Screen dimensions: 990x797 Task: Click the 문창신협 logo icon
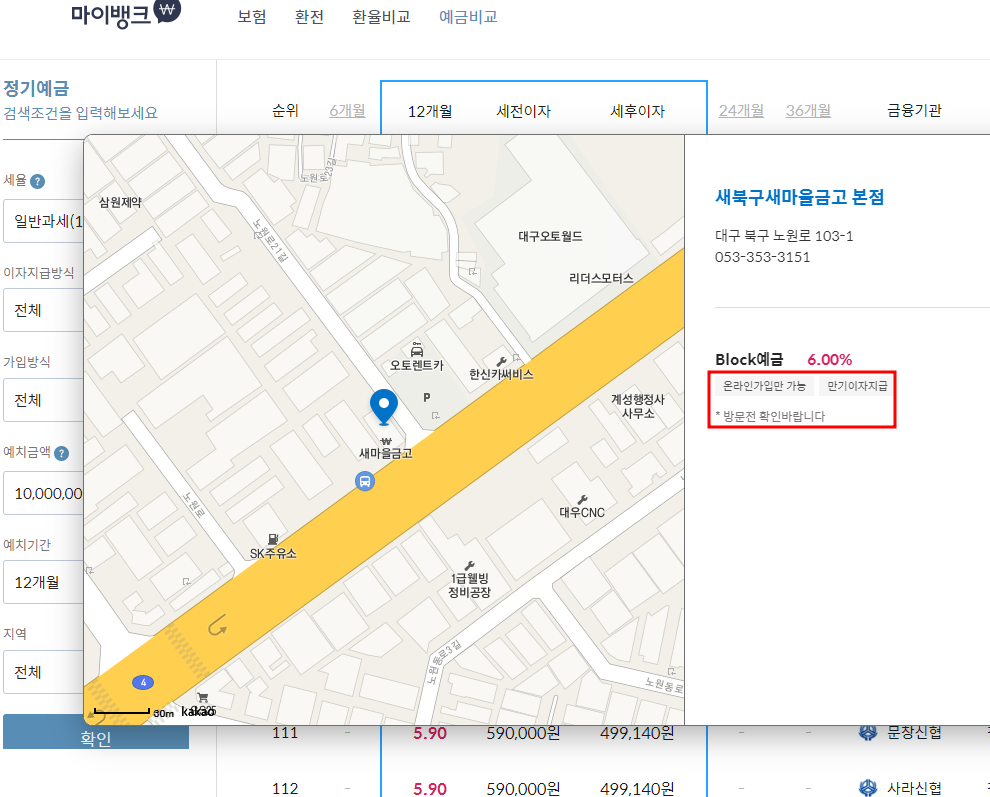coord(868,733)
